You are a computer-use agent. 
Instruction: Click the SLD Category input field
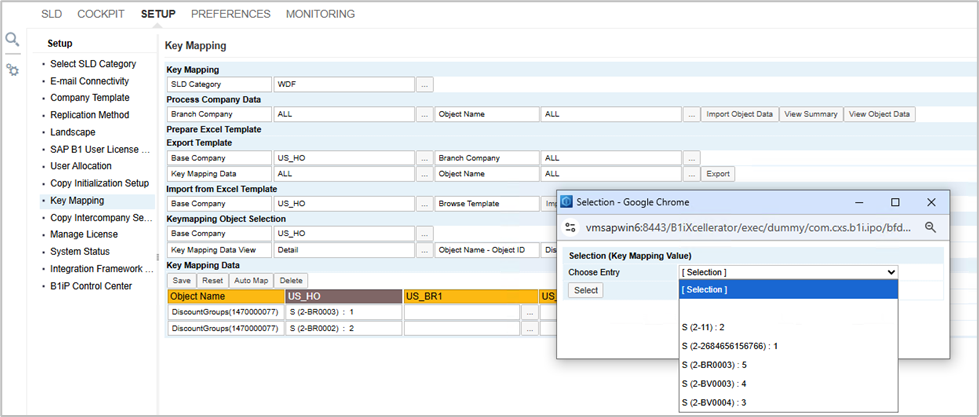[x=343, y=85]
